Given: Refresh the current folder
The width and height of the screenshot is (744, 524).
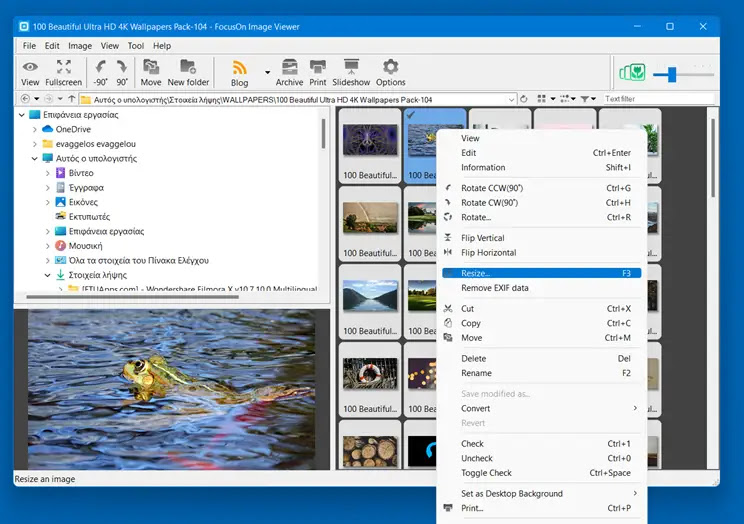Looking at the screenshot, I should tap(524, 99).
